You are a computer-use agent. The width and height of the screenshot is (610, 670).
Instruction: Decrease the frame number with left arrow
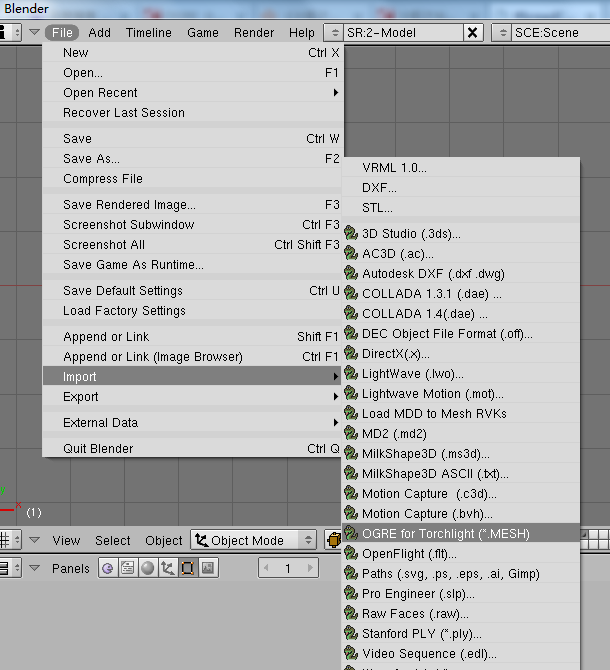[x=266, y=568]
